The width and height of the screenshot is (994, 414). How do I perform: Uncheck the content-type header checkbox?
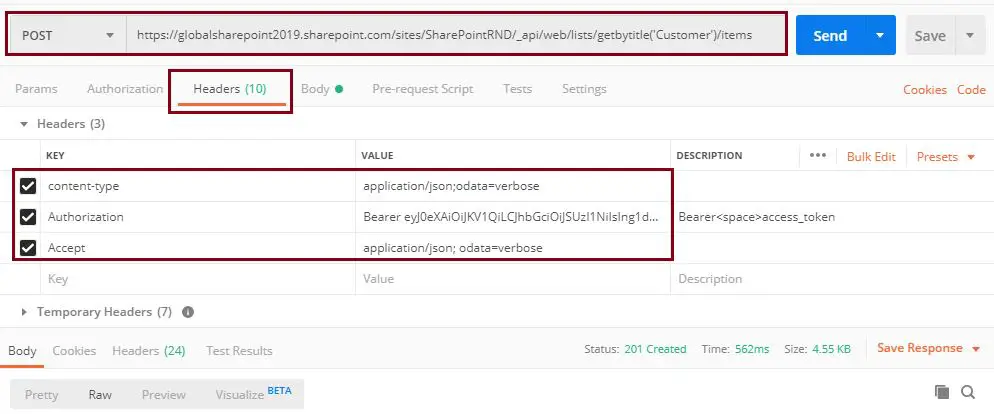pos(28,186)
